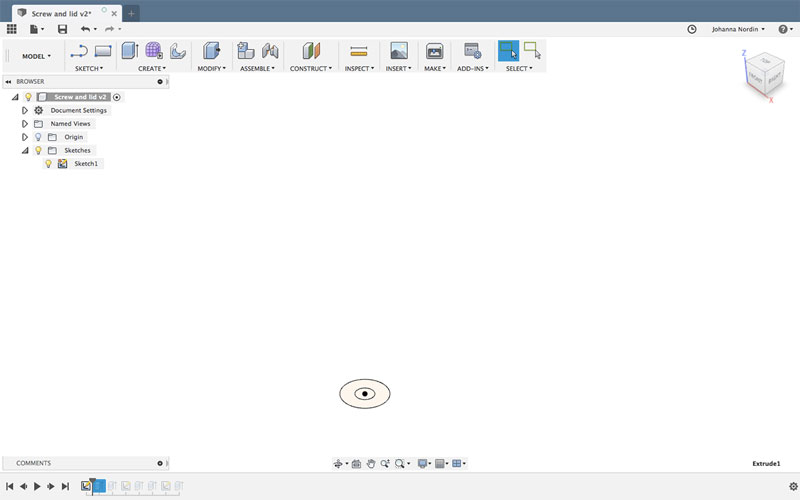
Task: Expand the Named Views node
Action: (x=24, y=123)
